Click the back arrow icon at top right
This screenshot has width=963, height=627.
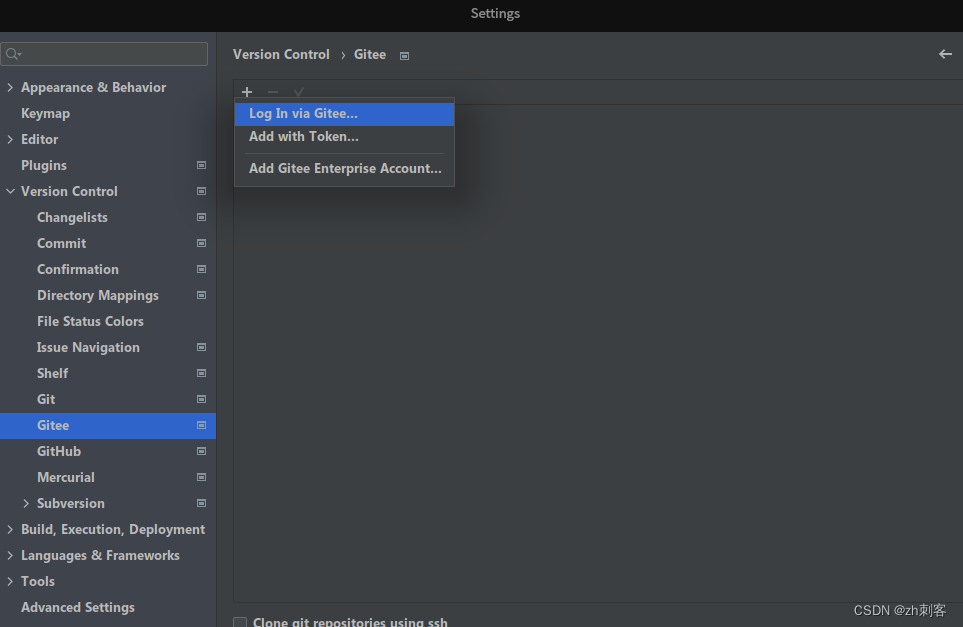pyautogui.click(x=945, y=54)
